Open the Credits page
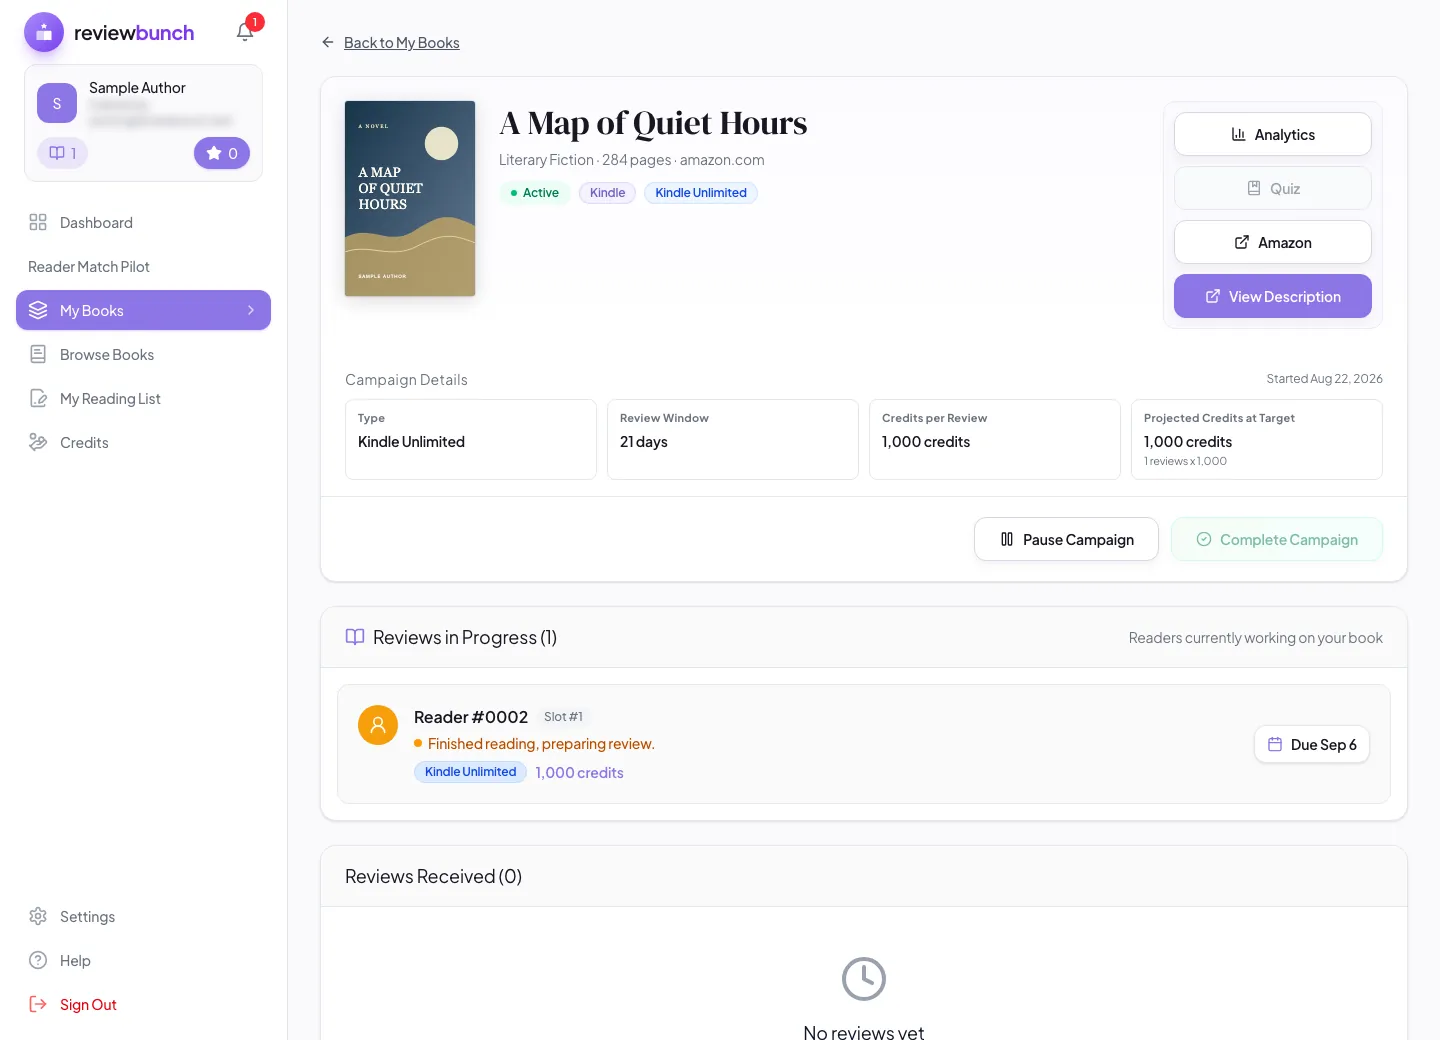1440x1040 pixels. coord(143,442)
